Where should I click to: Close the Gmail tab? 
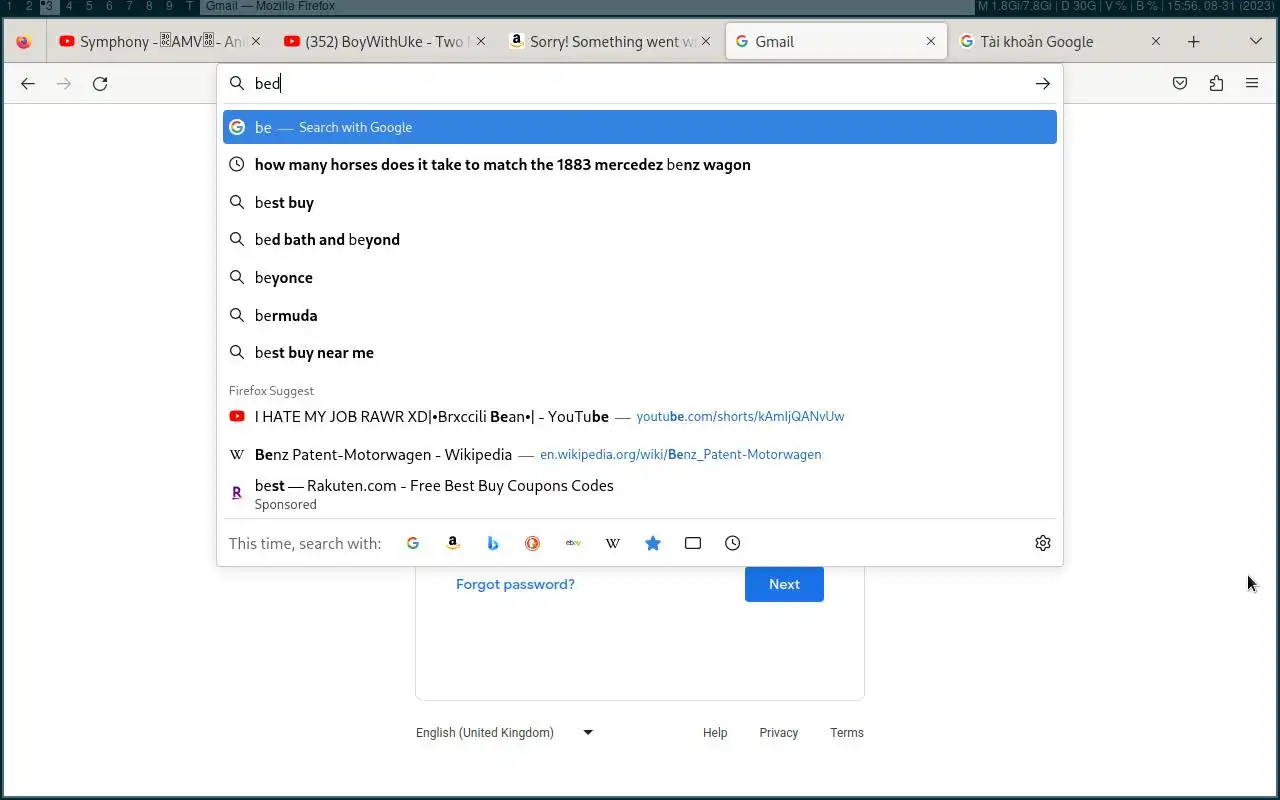931,42
